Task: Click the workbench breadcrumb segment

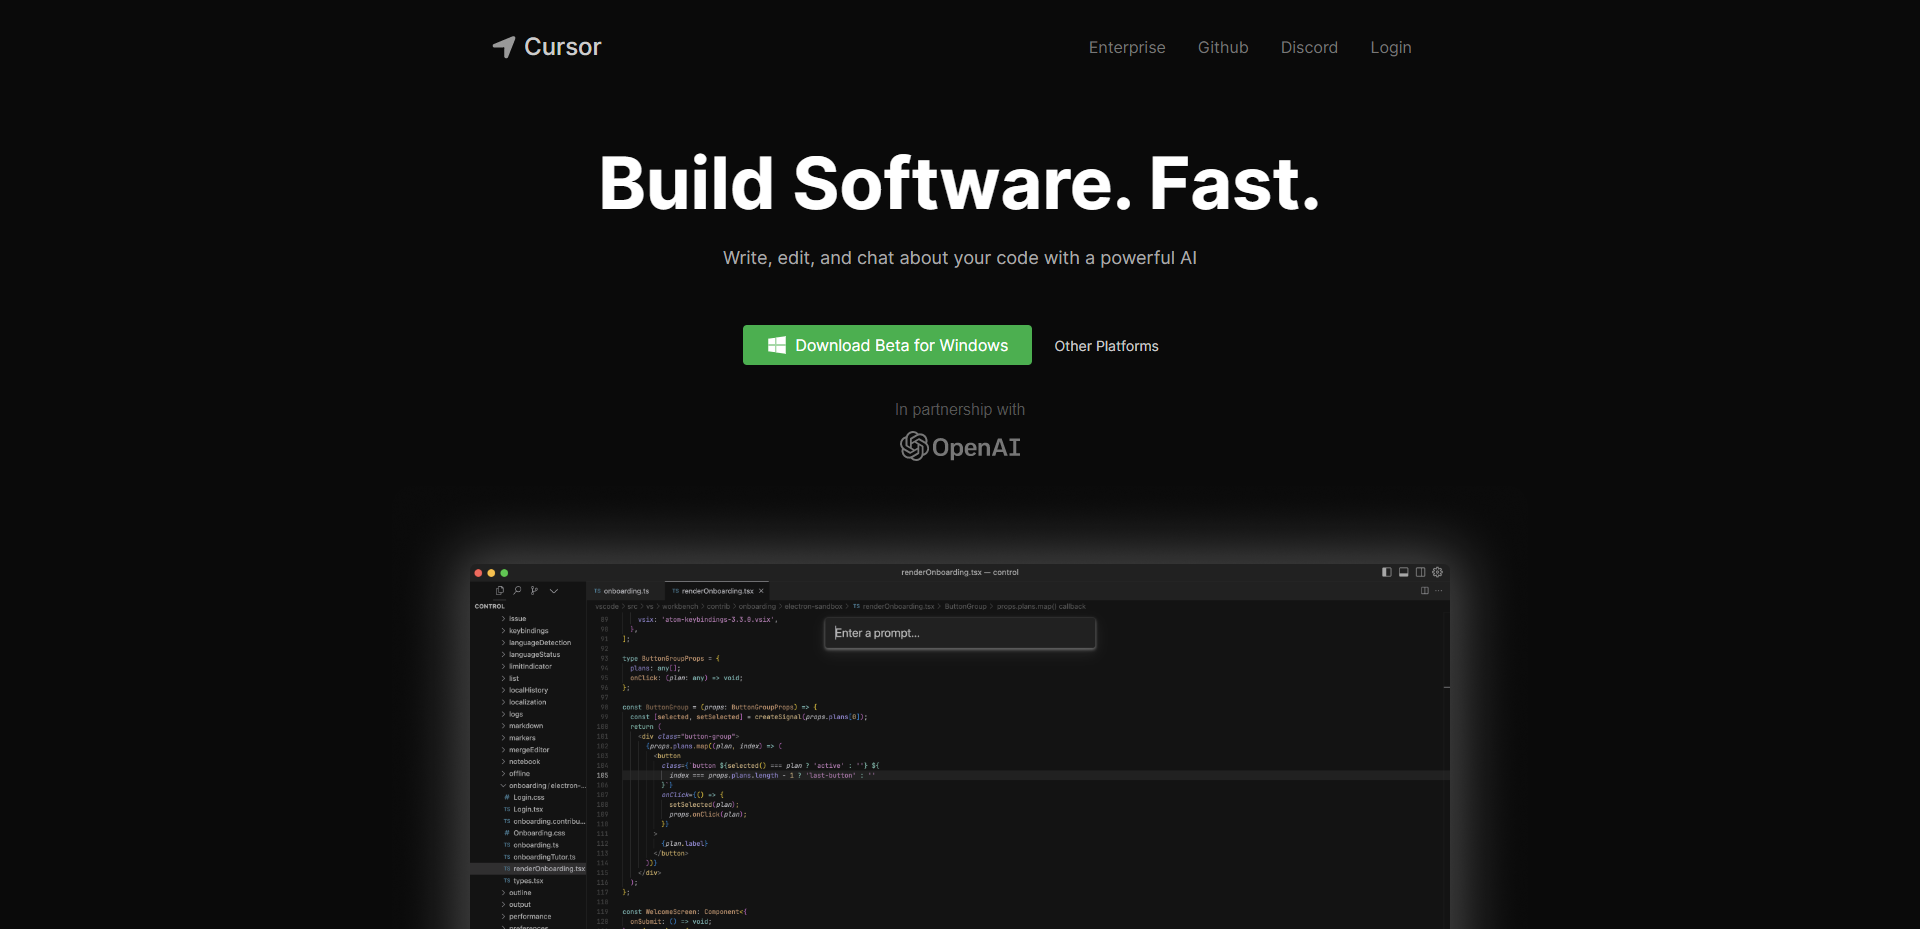Action: coord(680,606)
